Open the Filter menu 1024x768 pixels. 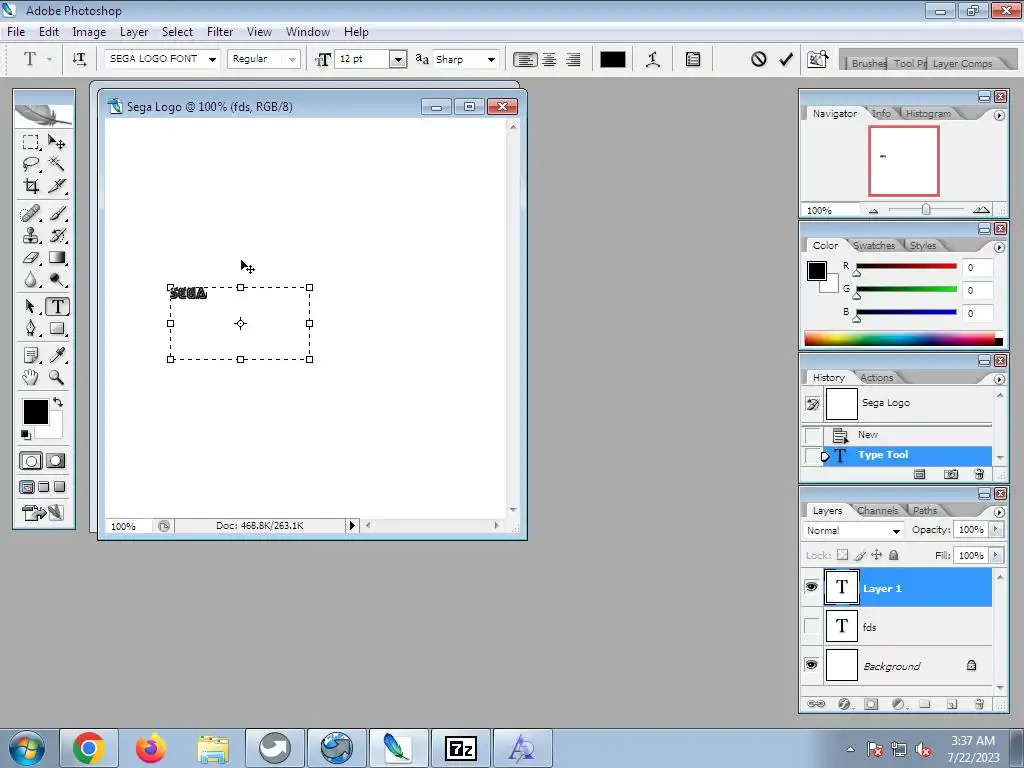tap(220, 31)
